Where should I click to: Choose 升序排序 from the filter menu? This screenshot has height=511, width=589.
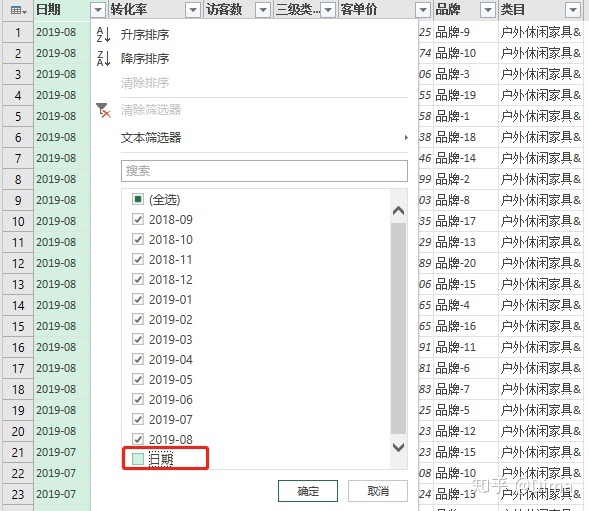[x=145, y=35]
